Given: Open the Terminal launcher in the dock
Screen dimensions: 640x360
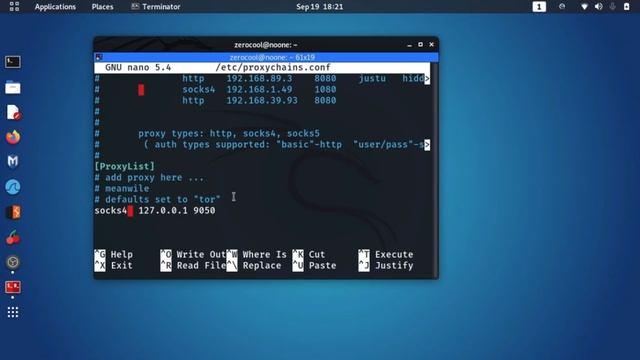Looking at the screenshot, I should [x=13, y=62].
